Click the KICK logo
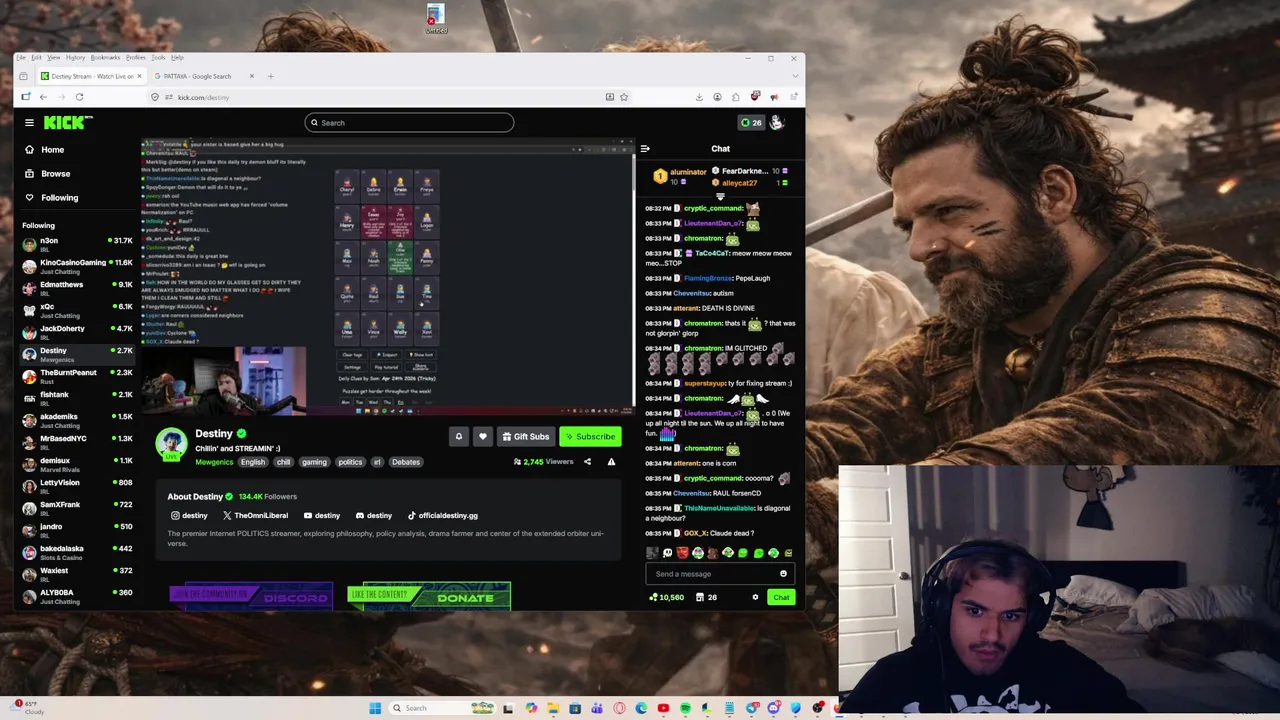Screen dimensions: 1280x720 (67, 122)
